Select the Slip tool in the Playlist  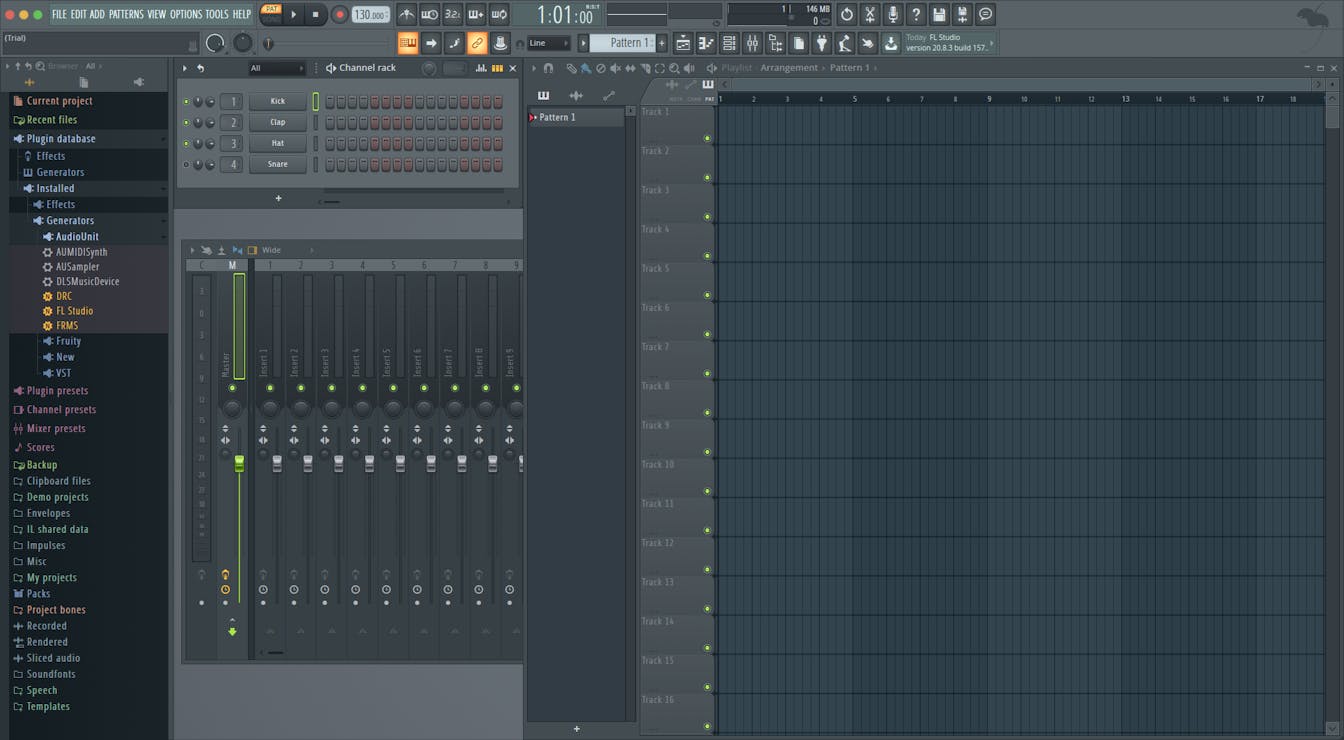[631, 68]
